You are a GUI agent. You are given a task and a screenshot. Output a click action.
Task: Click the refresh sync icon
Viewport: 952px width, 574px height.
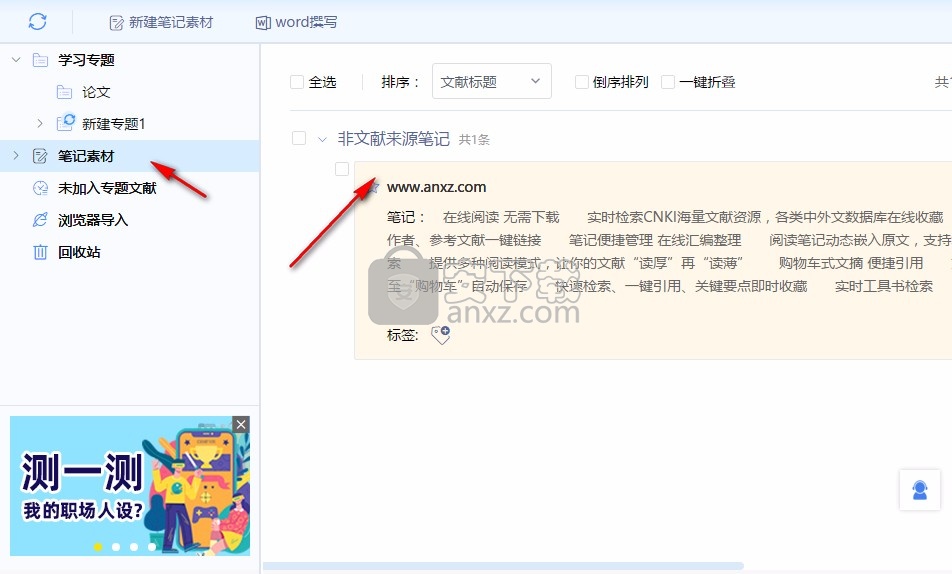(37, 21)
